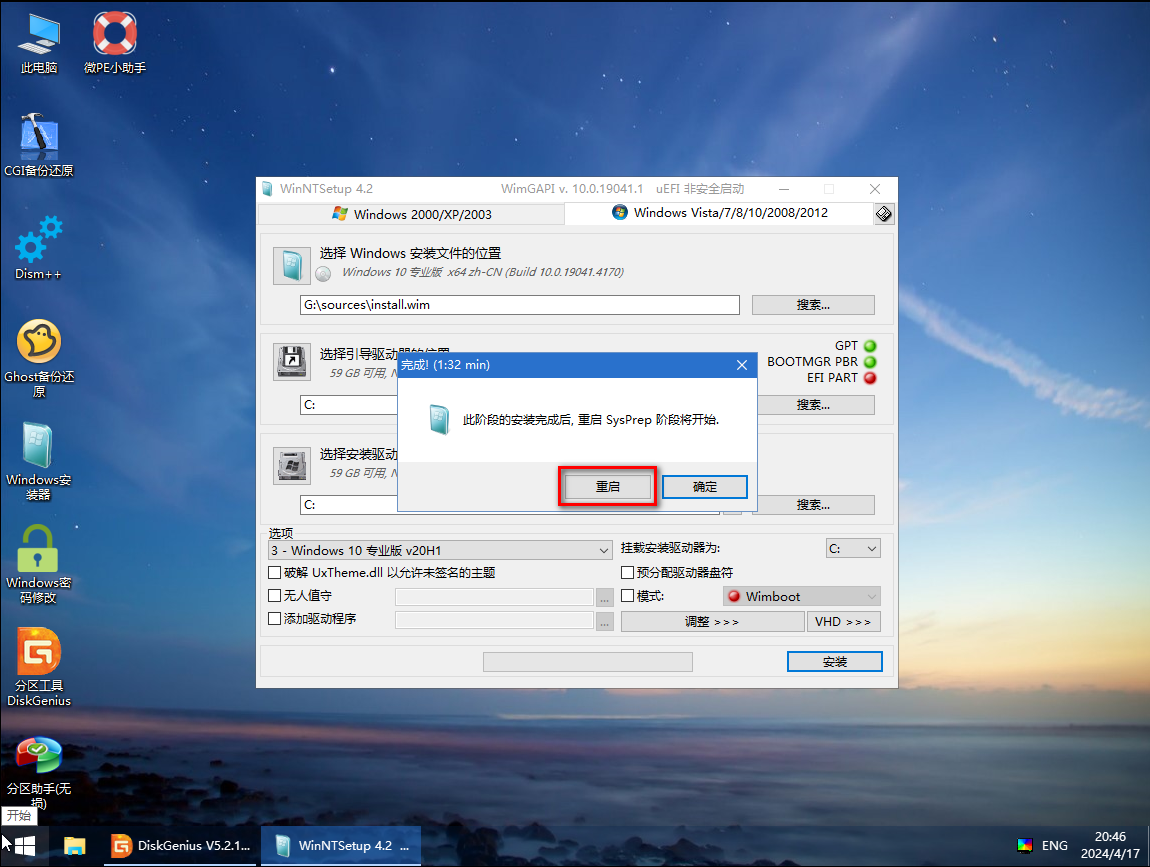1150x867 pixels.
Task: Click the GPT green status light
Action: tap(871, 346)
